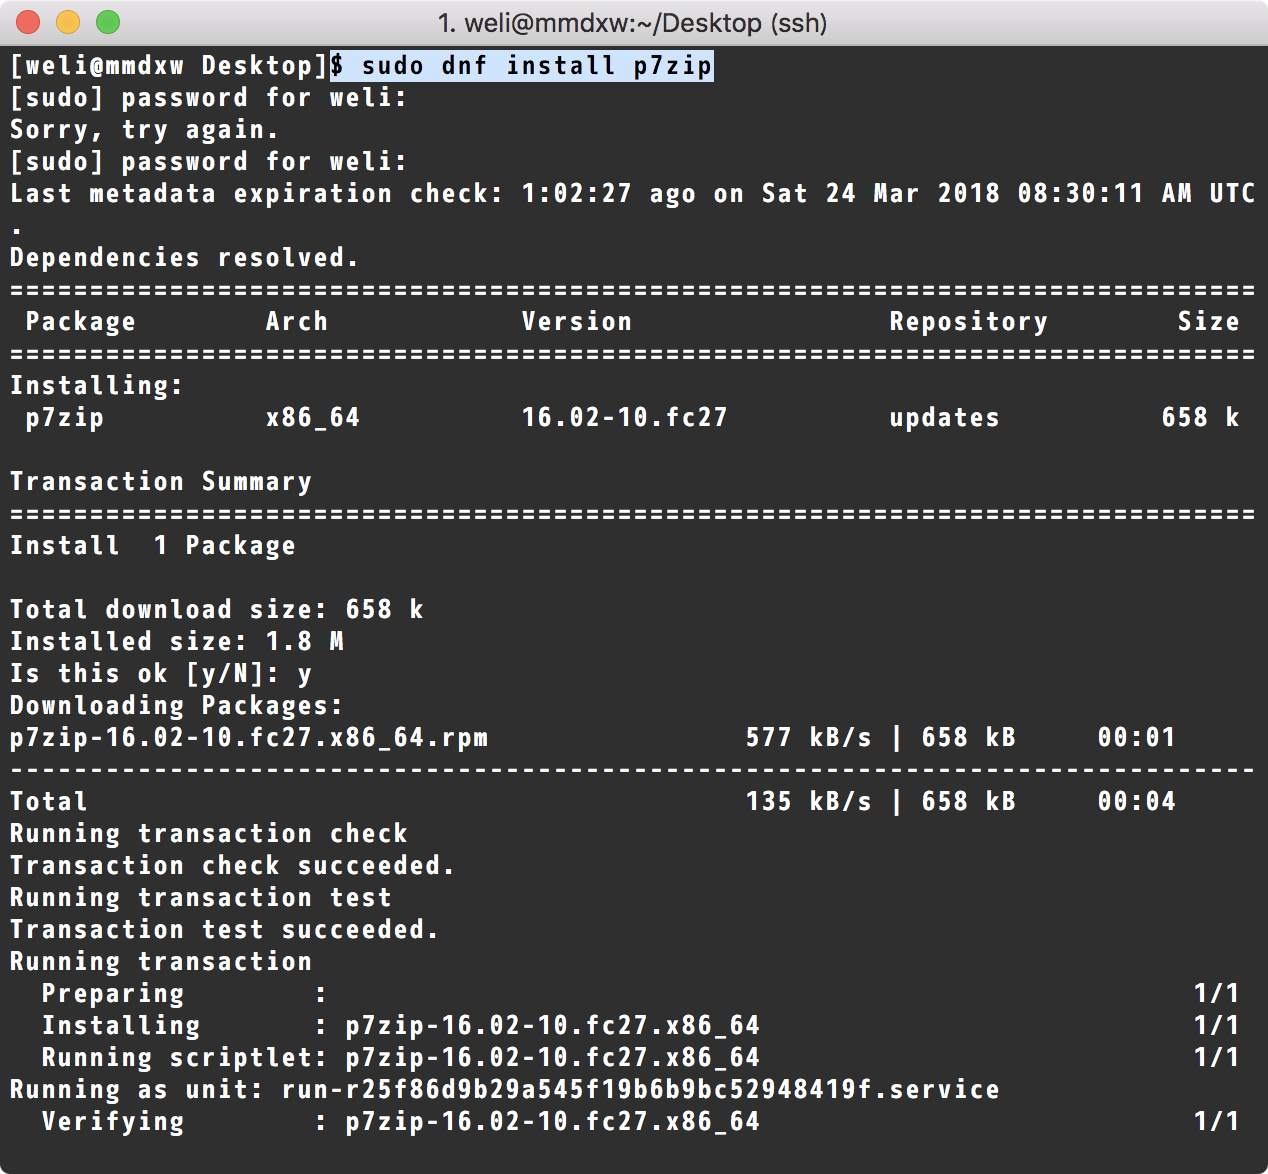This screenshot has height=1174, width=1268.
Task: Click the 'Verifying' step label
Action: coord(113,1122)
